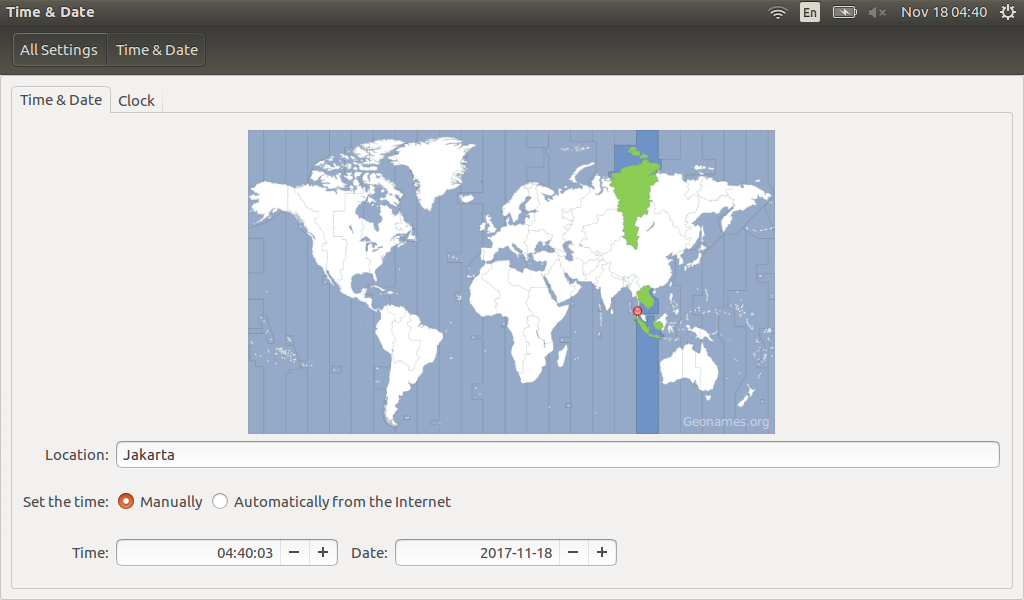Decrease the date with the minus stepper

[x=574, y=552]
